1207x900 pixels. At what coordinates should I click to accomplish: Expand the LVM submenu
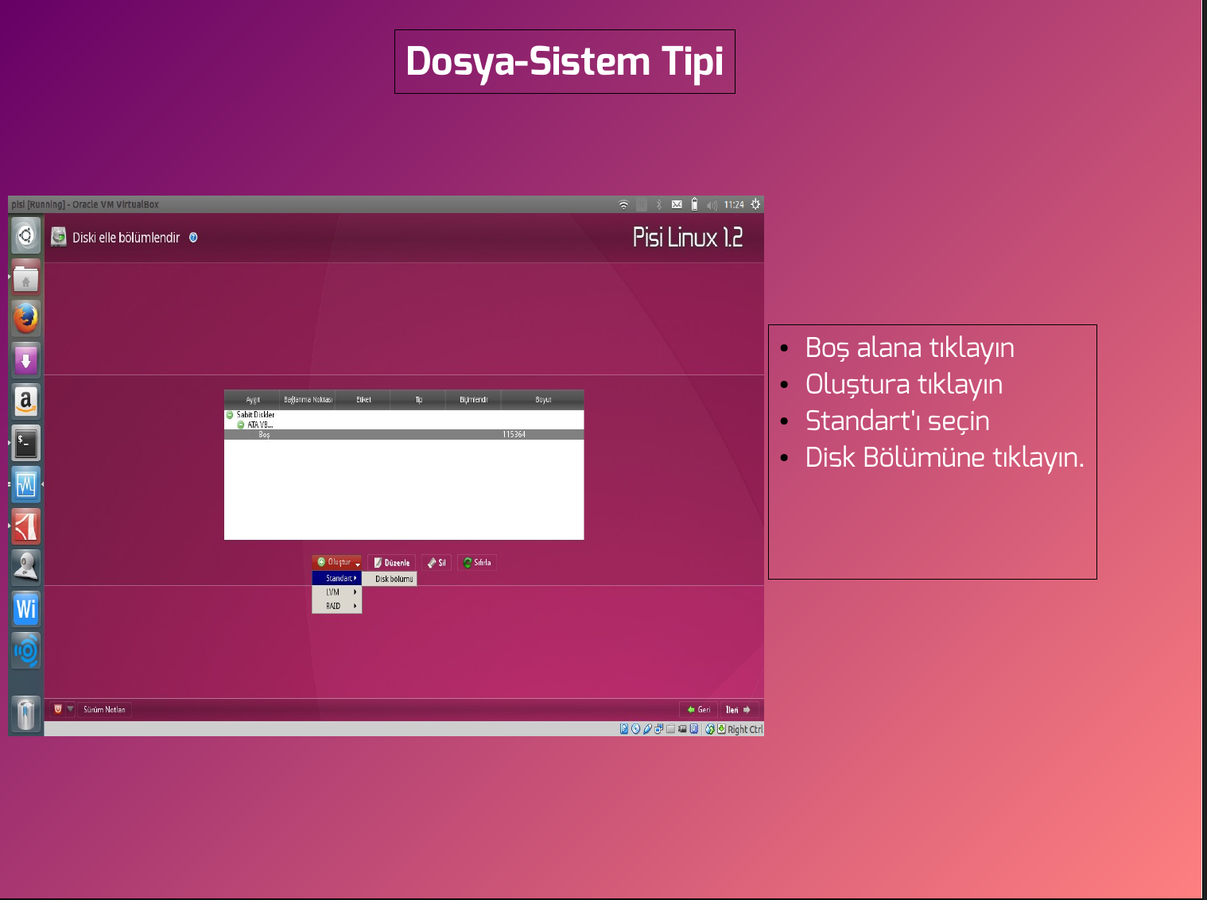[x=336, y=592]
